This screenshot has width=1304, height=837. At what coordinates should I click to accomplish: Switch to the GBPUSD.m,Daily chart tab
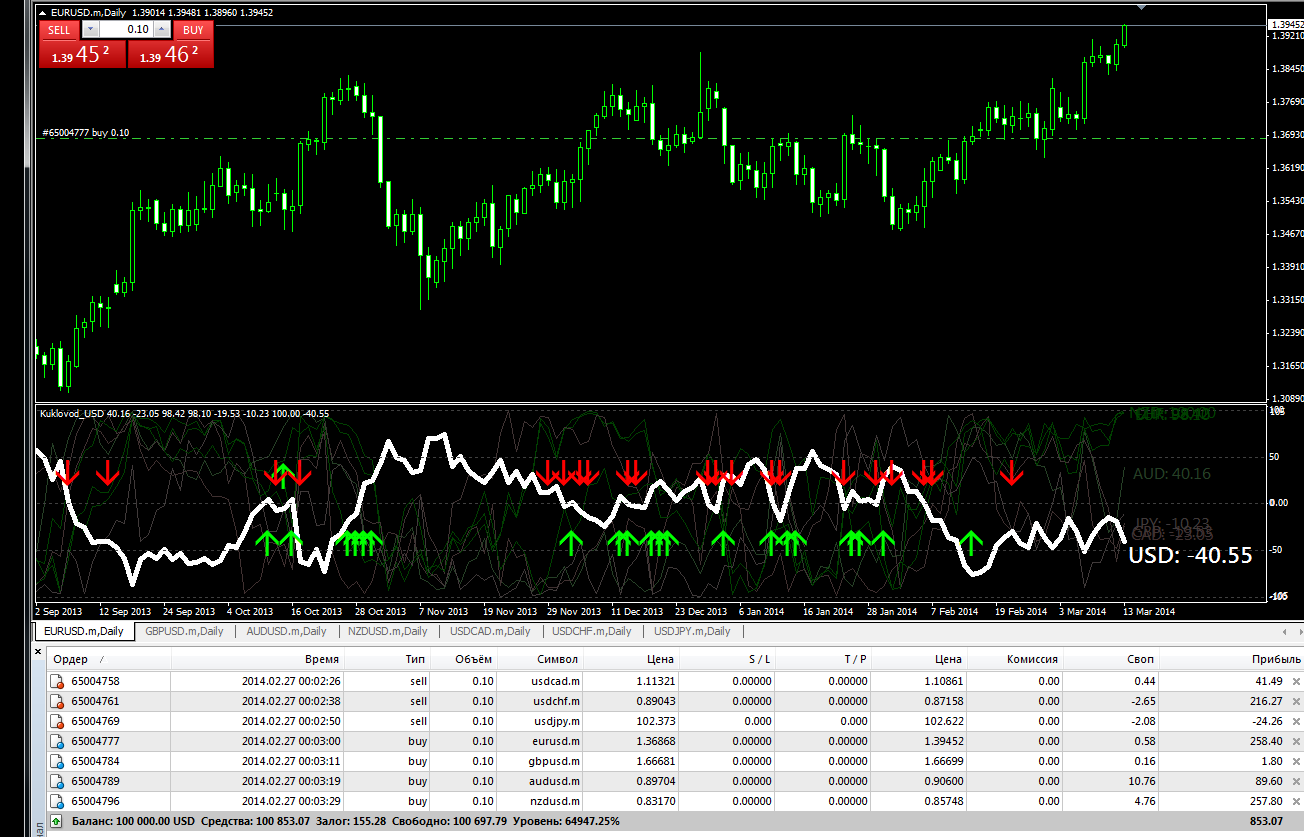point(184,631)
